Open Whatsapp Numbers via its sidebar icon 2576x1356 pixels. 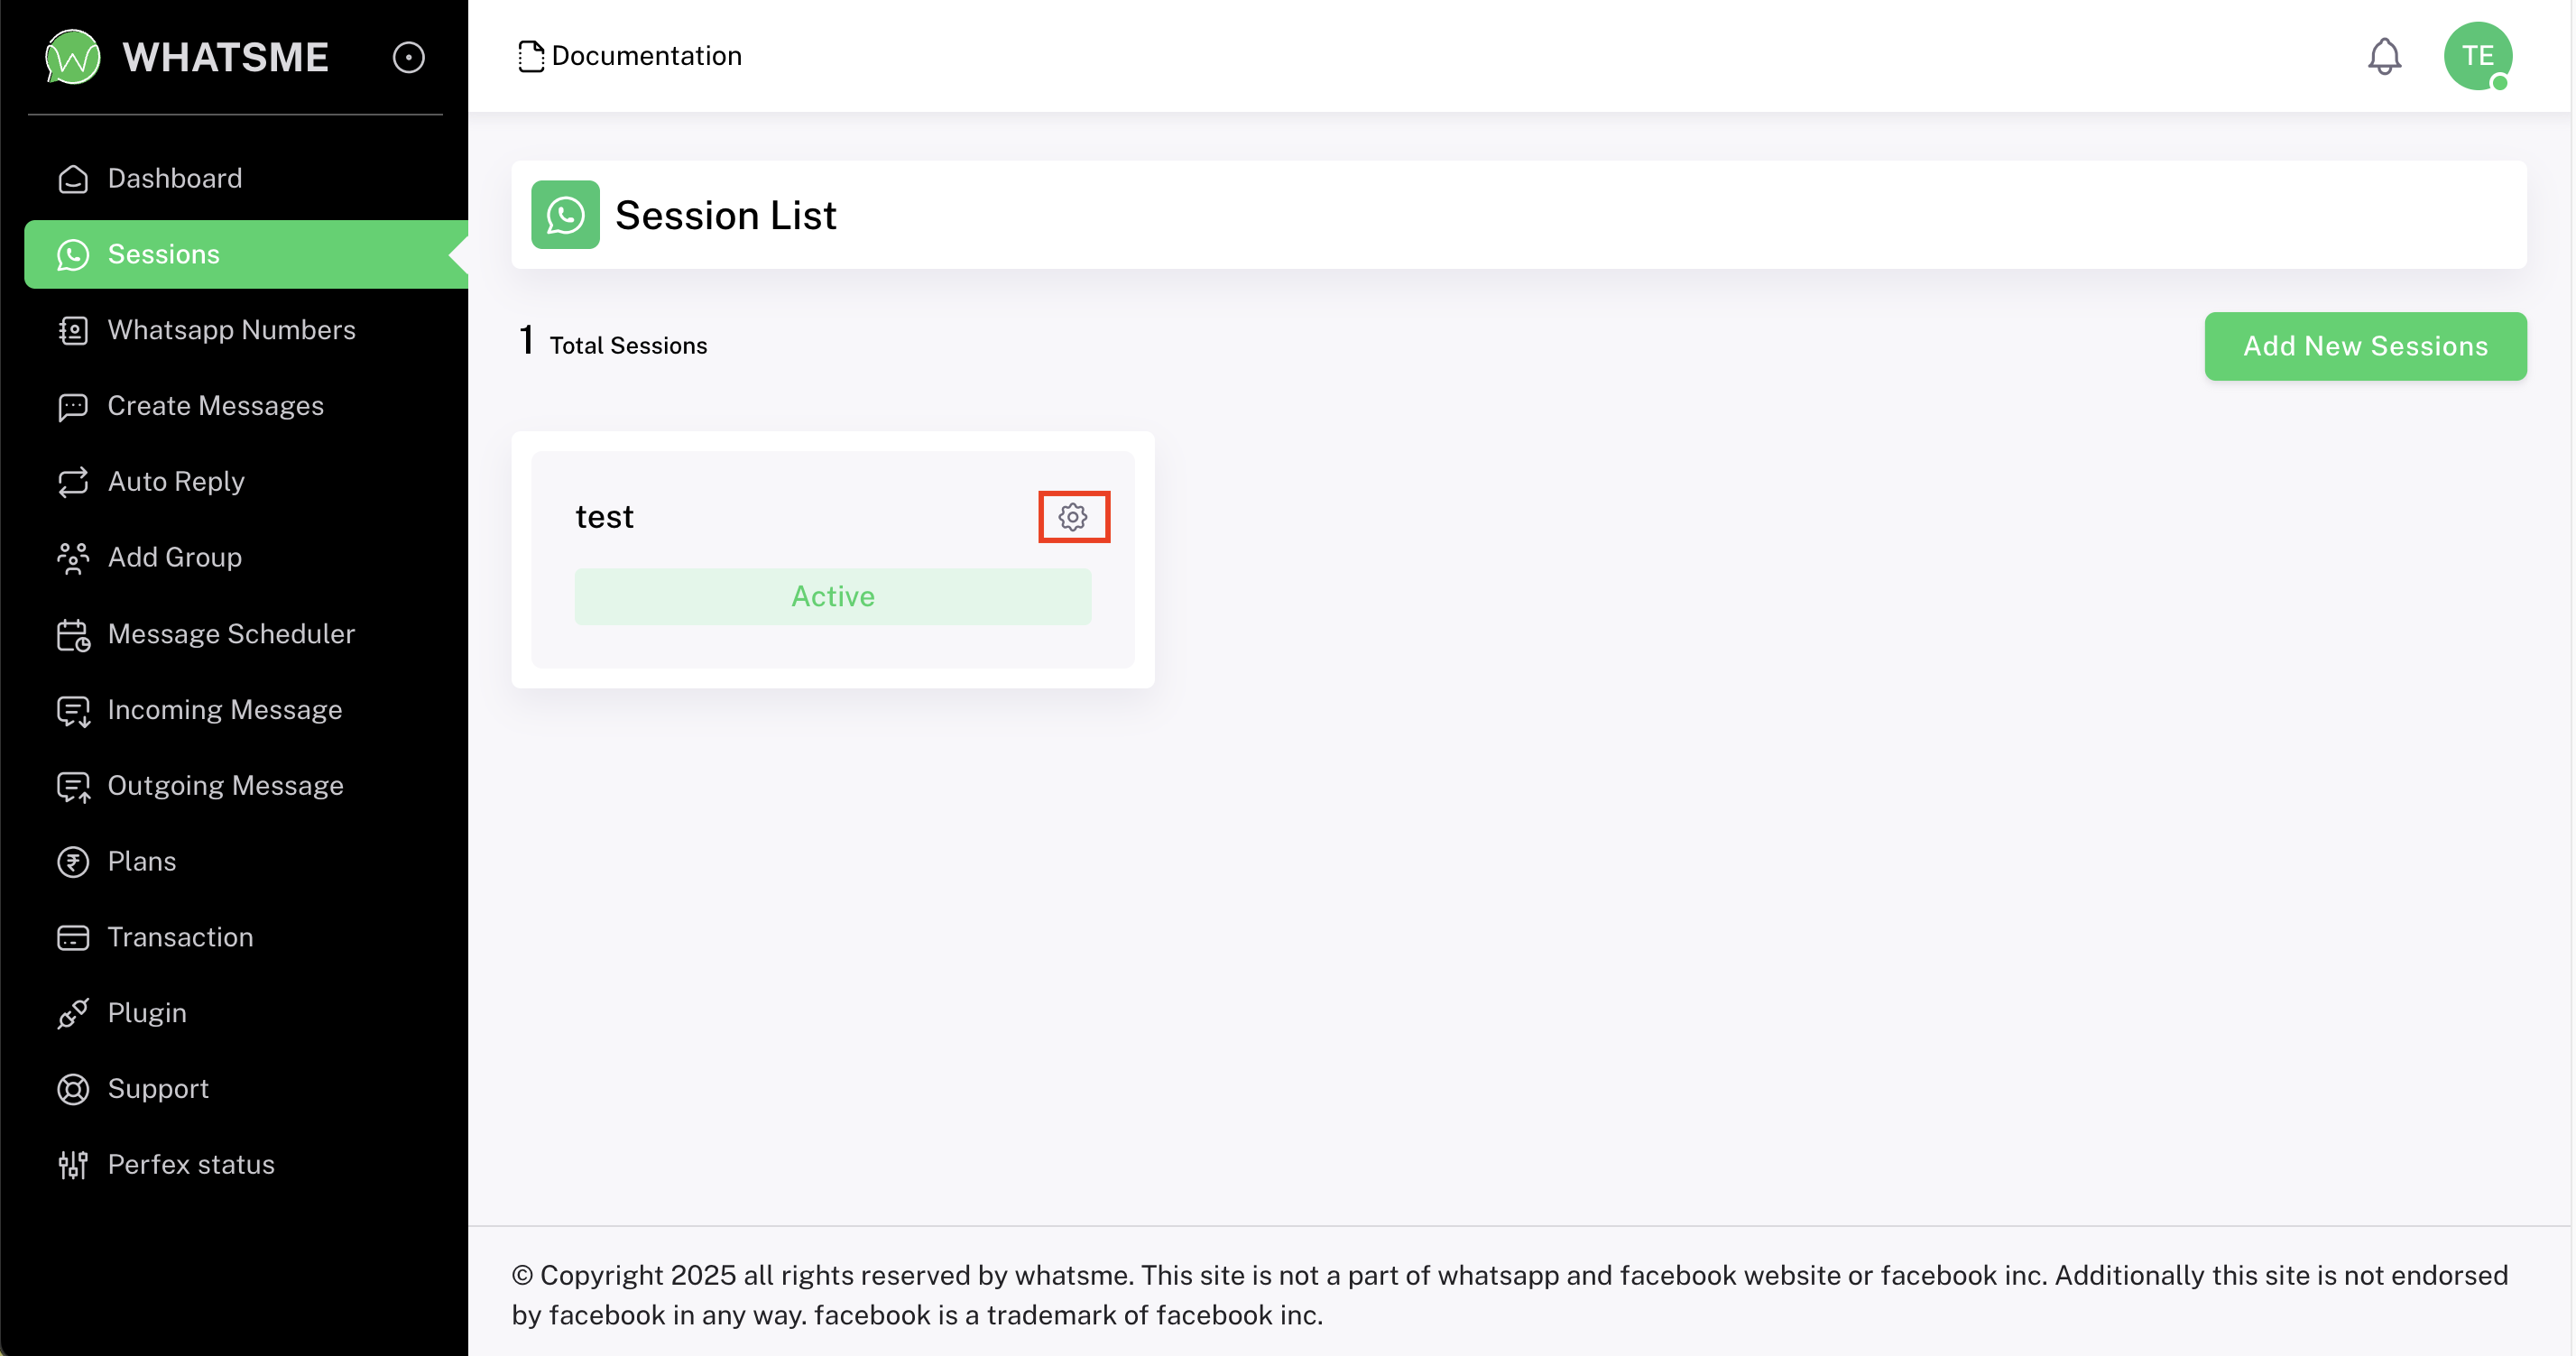click(x=72, y=330)
